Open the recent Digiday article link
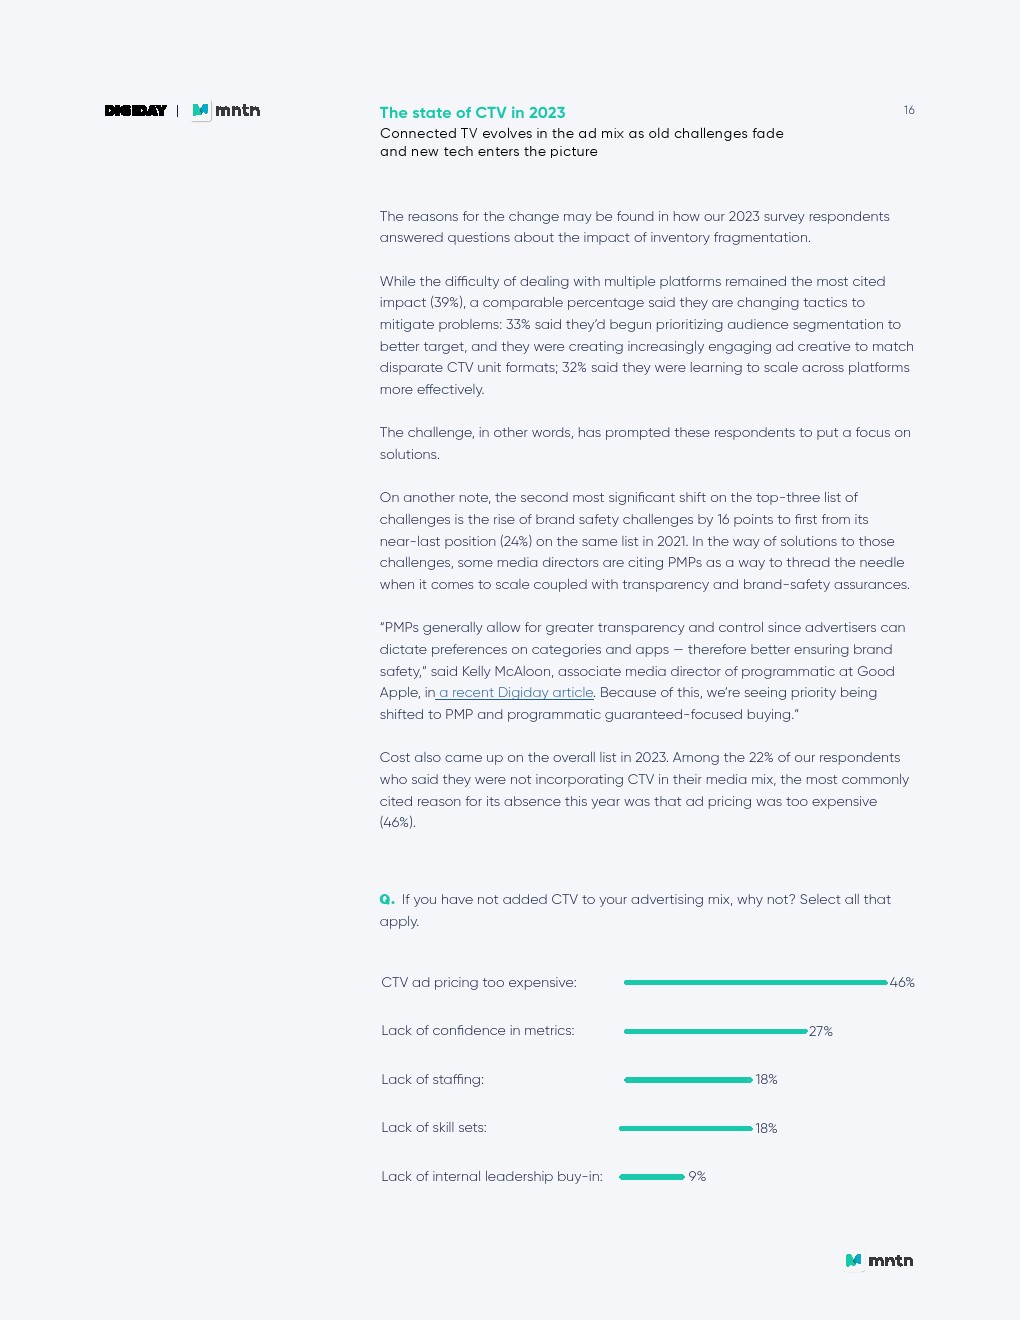 (x=516, y=693)
